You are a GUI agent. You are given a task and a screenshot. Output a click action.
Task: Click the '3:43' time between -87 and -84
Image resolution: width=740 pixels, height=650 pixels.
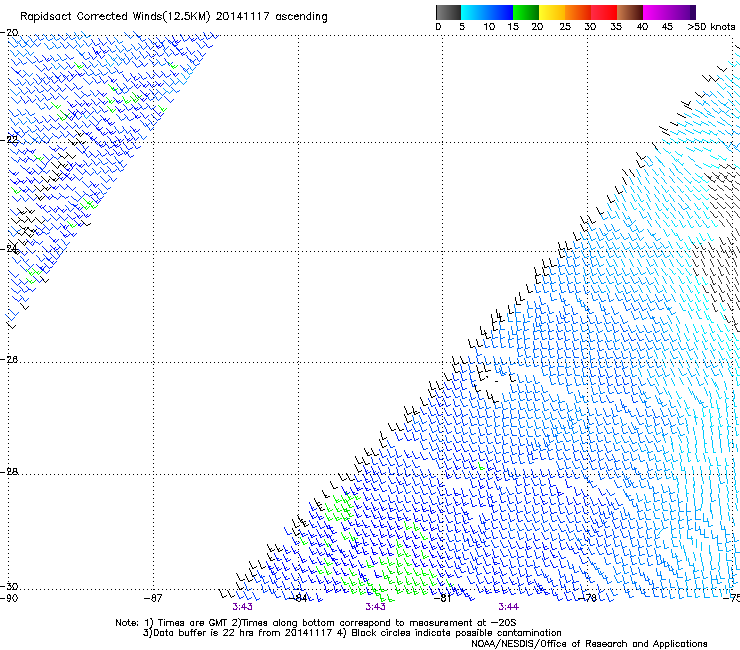click(242, 607)
